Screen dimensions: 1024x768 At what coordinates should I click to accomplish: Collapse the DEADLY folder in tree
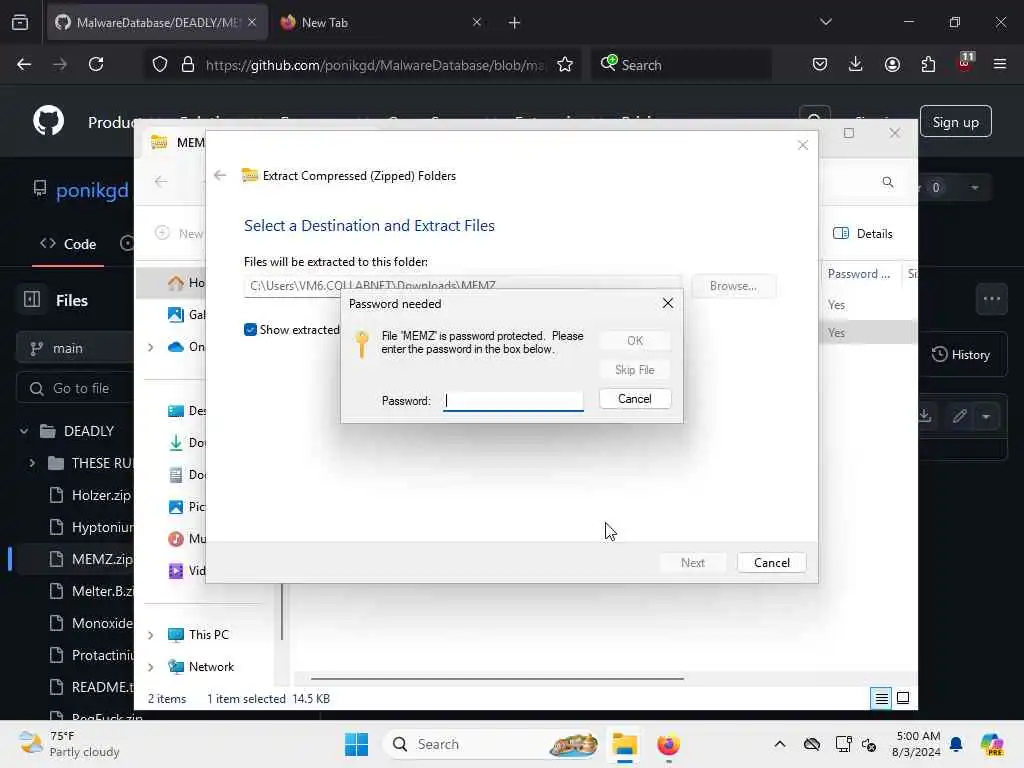coord(24,431)
